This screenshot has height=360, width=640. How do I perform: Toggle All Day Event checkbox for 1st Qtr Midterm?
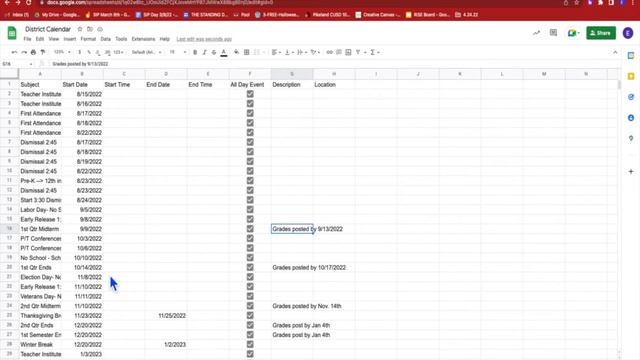pos(250,229)
